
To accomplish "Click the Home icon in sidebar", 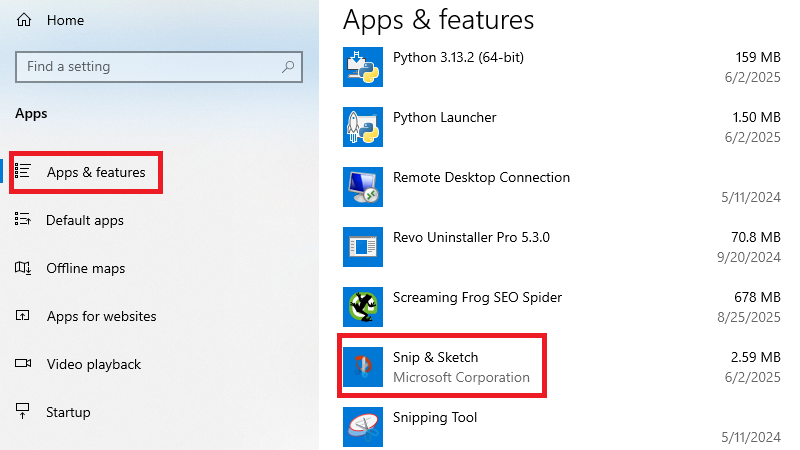I will click(24, 20).
